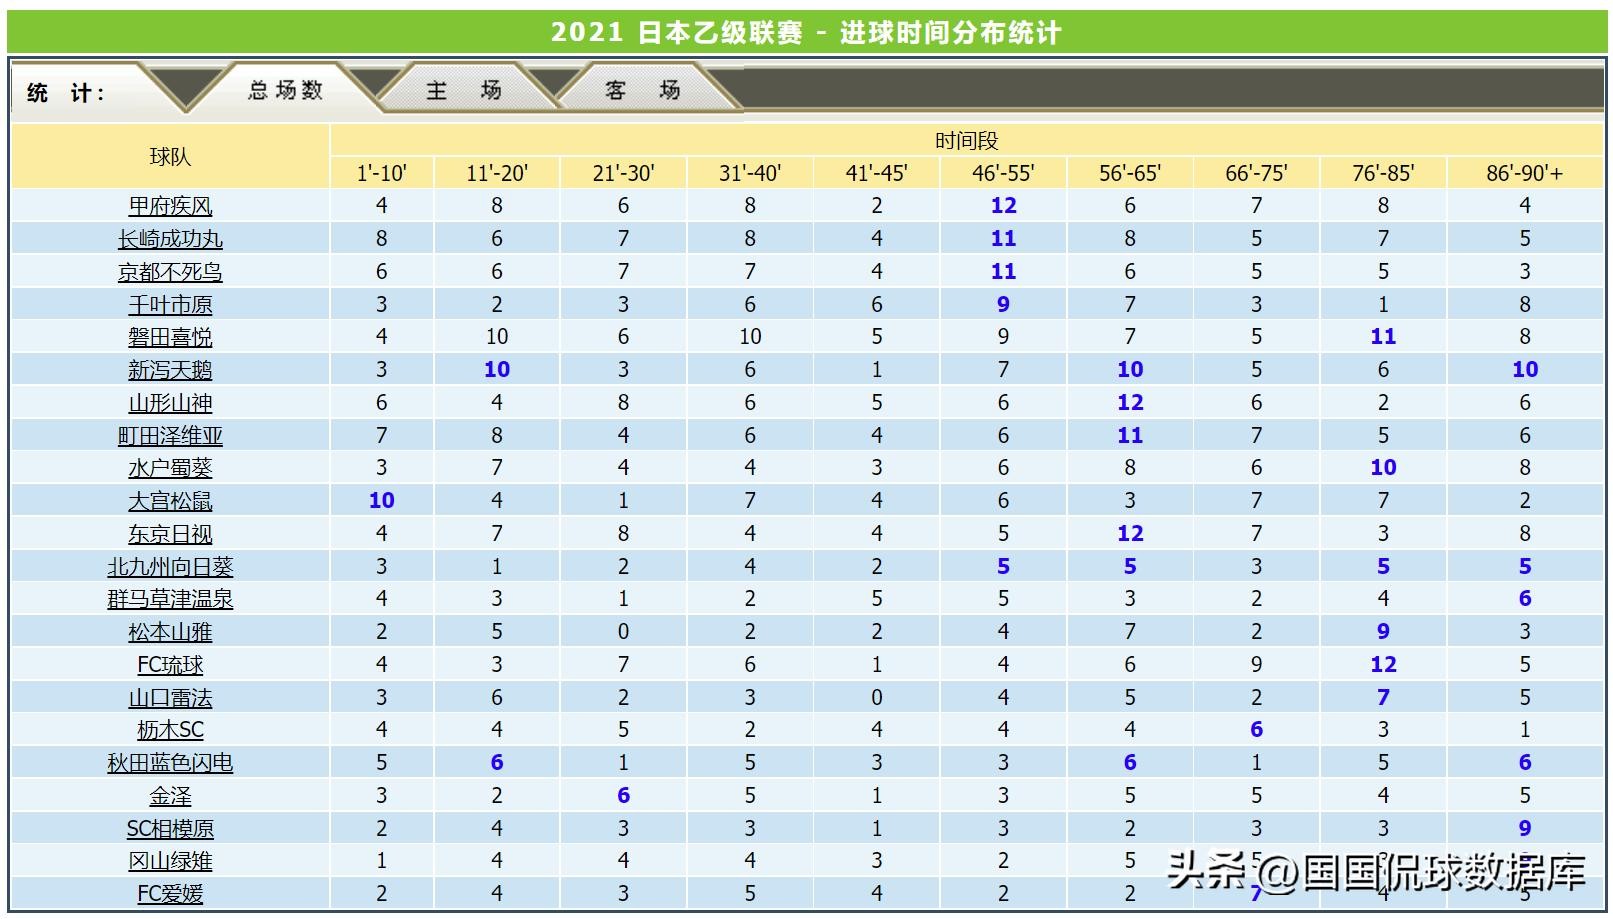
Task: Click the 46'-55' column header
Action: coord(1003,173)
